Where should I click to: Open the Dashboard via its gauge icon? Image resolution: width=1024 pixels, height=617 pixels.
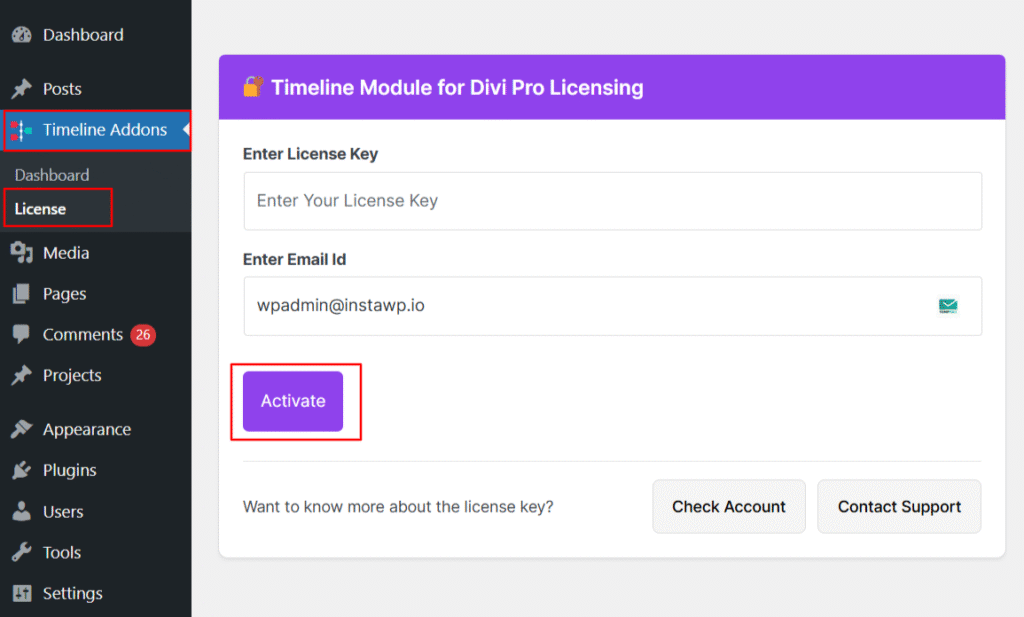[x=20, y=34]
